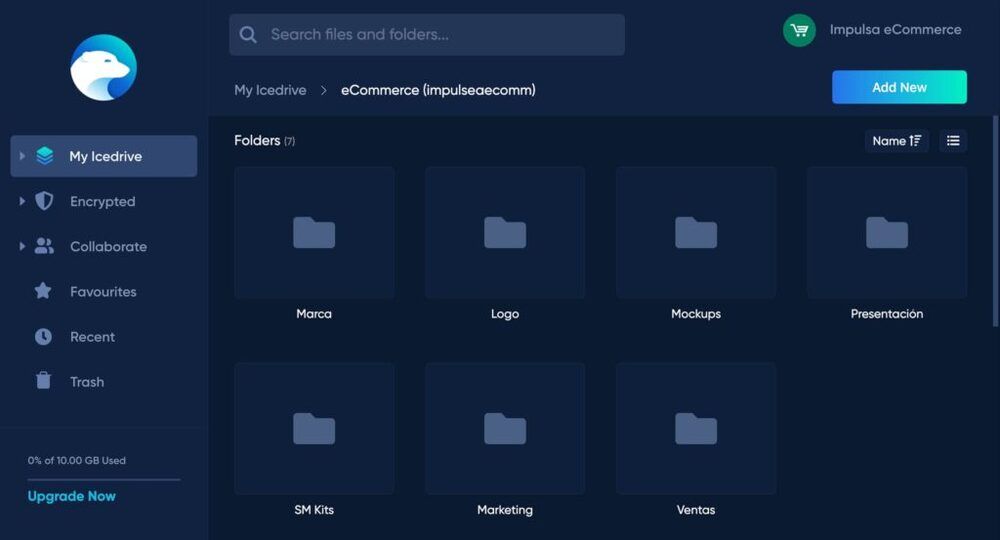Screen dimensions: 1000x540
Task: Expand the My Icedrive tree arrow
Action: [x=22, y=156]
